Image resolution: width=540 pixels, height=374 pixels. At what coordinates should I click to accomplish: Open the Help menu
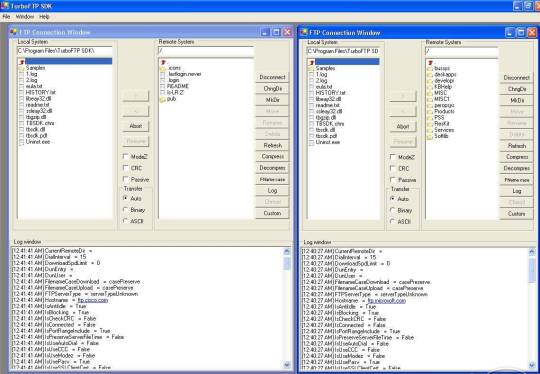pyautogui.click(x=44, y=17)
